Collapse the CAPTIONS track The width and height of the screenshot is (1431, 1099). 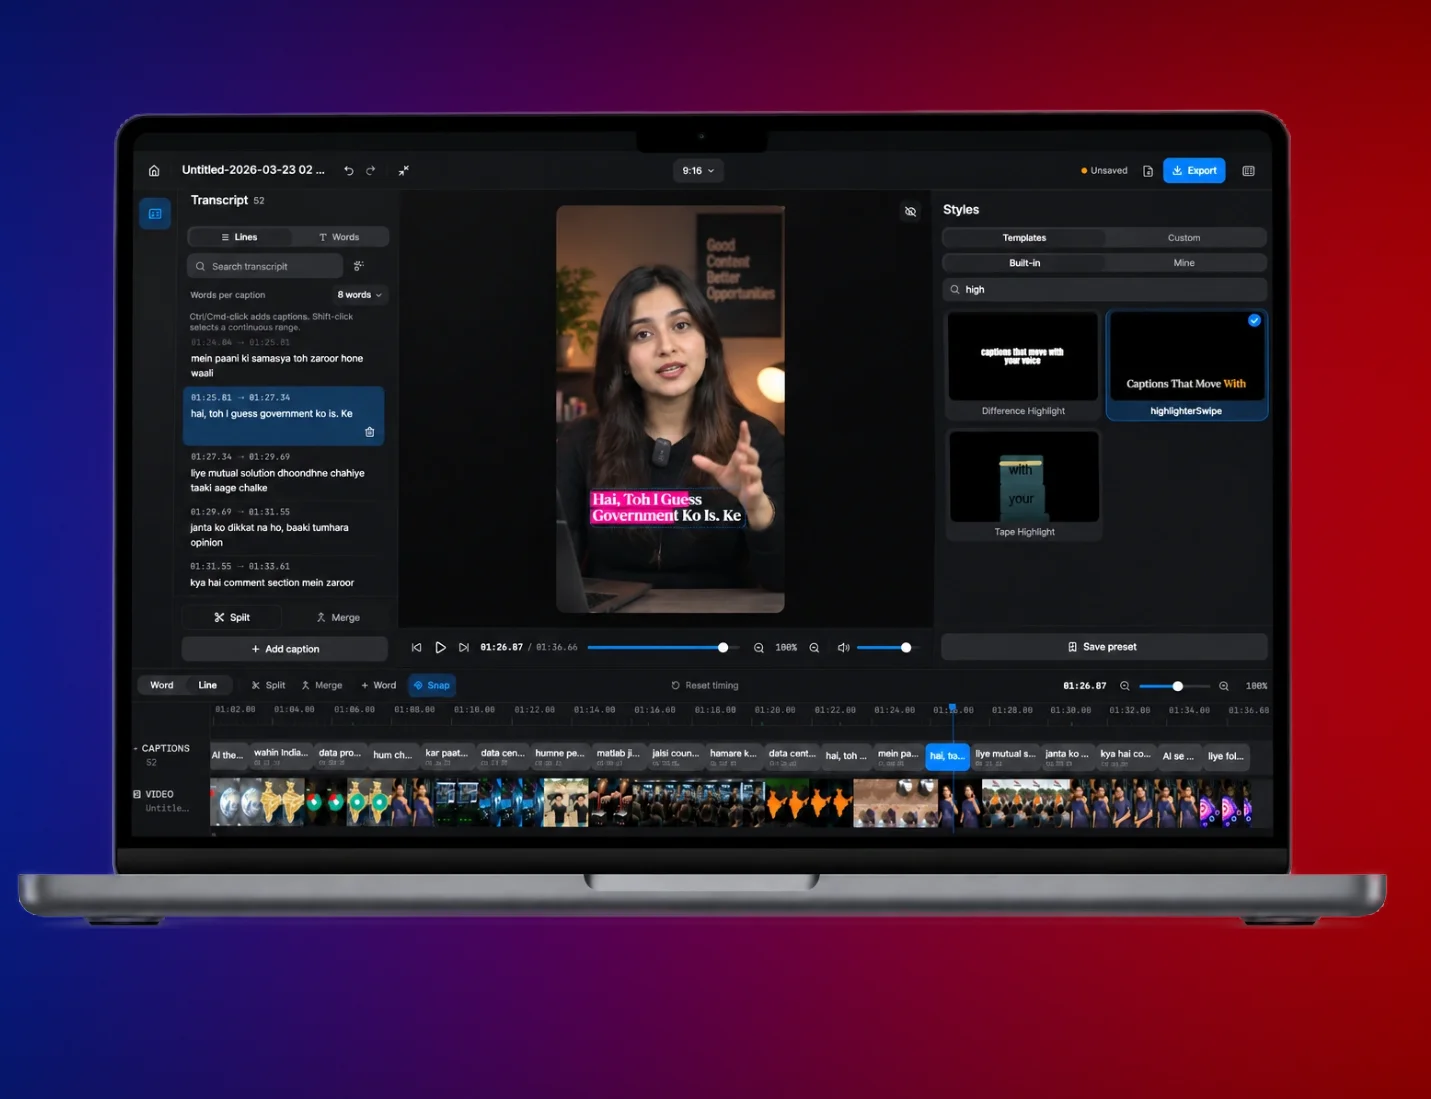[136, 748]
